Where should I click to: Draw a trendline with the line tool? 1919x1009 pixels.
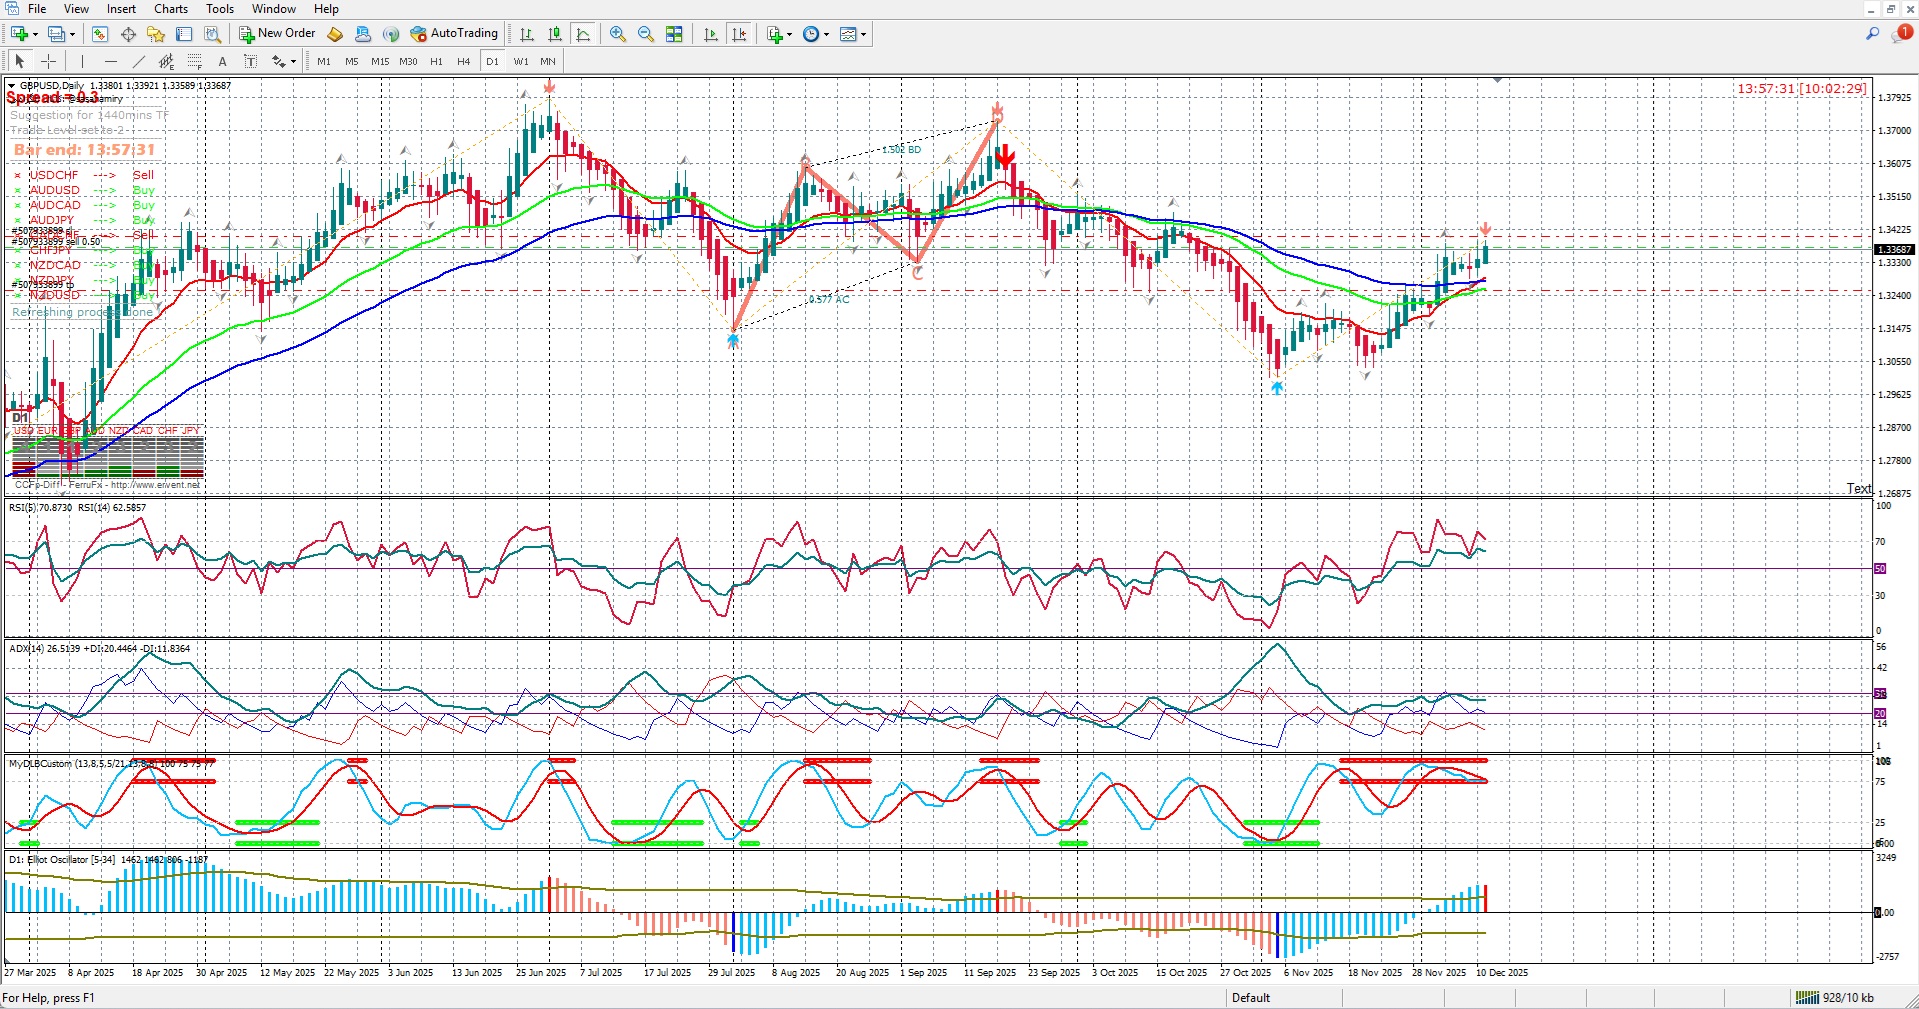[139, 61]
